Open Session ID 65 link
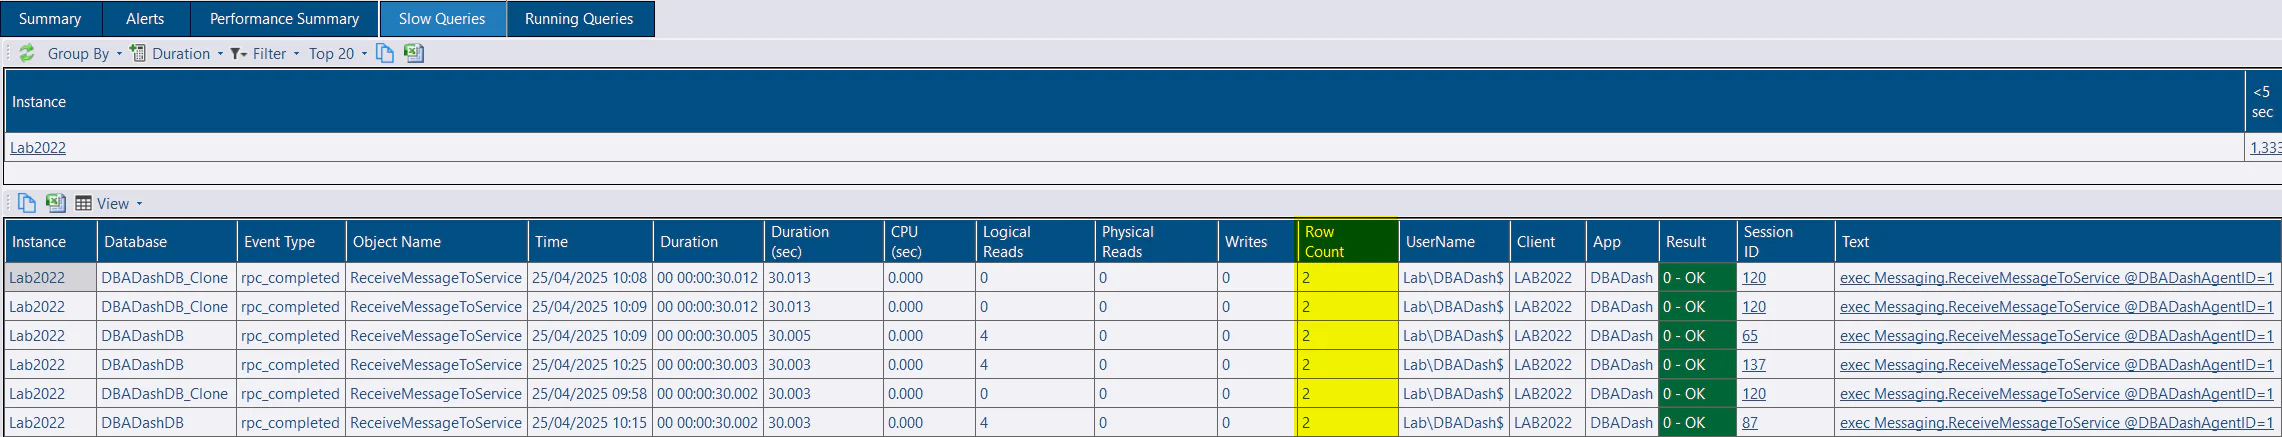Screen dimensions: 2282x437 pyautogui.click(x=1750, y=336)
